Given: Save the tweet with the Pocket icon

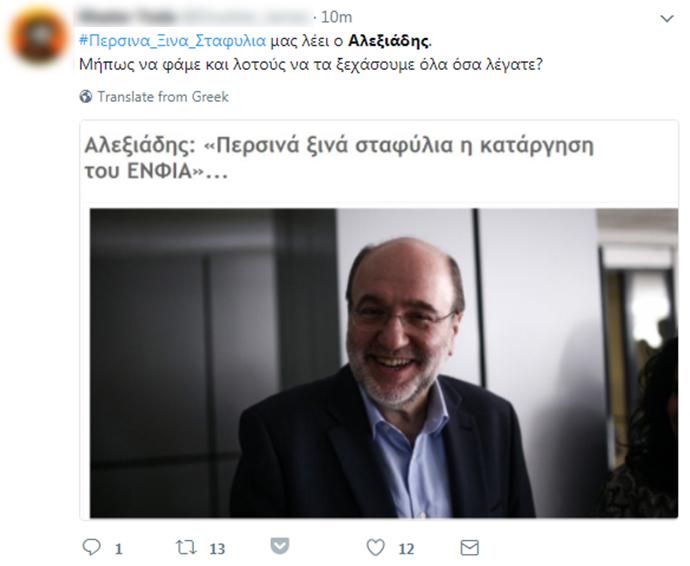Looking at the screenshot, I should (x=280, y=546).
